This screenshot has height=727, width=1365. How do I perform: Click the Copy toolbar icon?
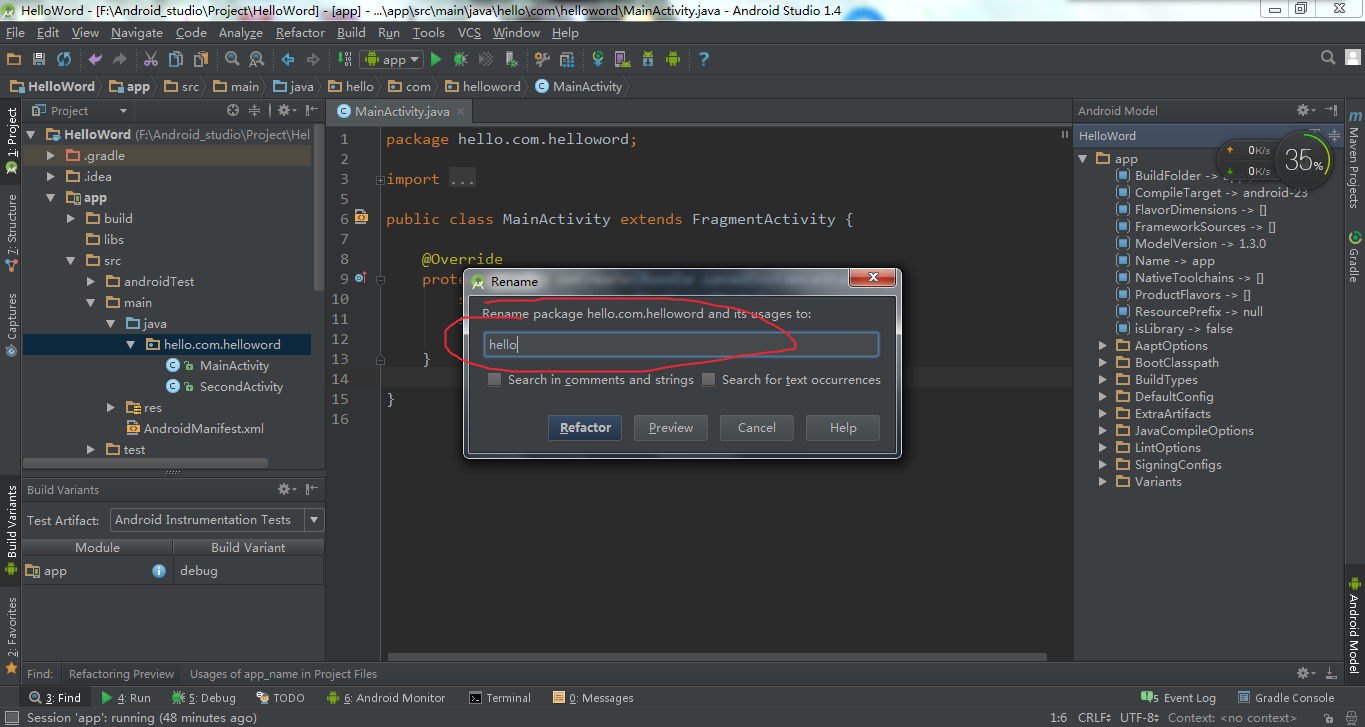click(175, 60)
